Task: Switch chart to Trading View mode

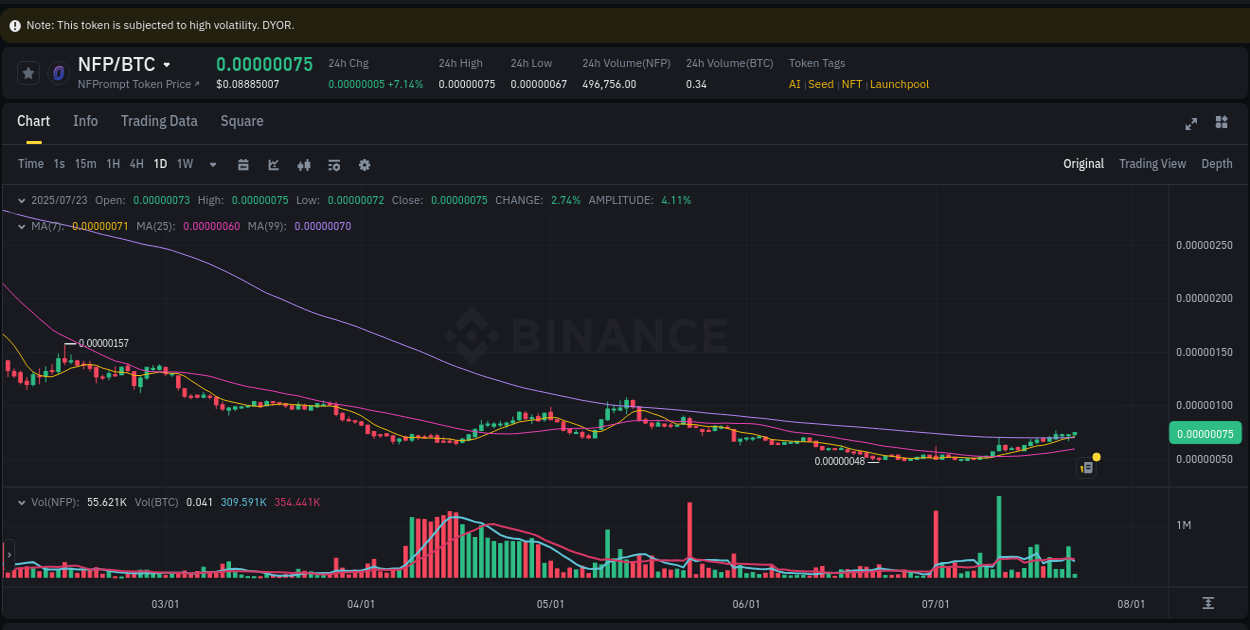Action: (x=1152, y=164)
